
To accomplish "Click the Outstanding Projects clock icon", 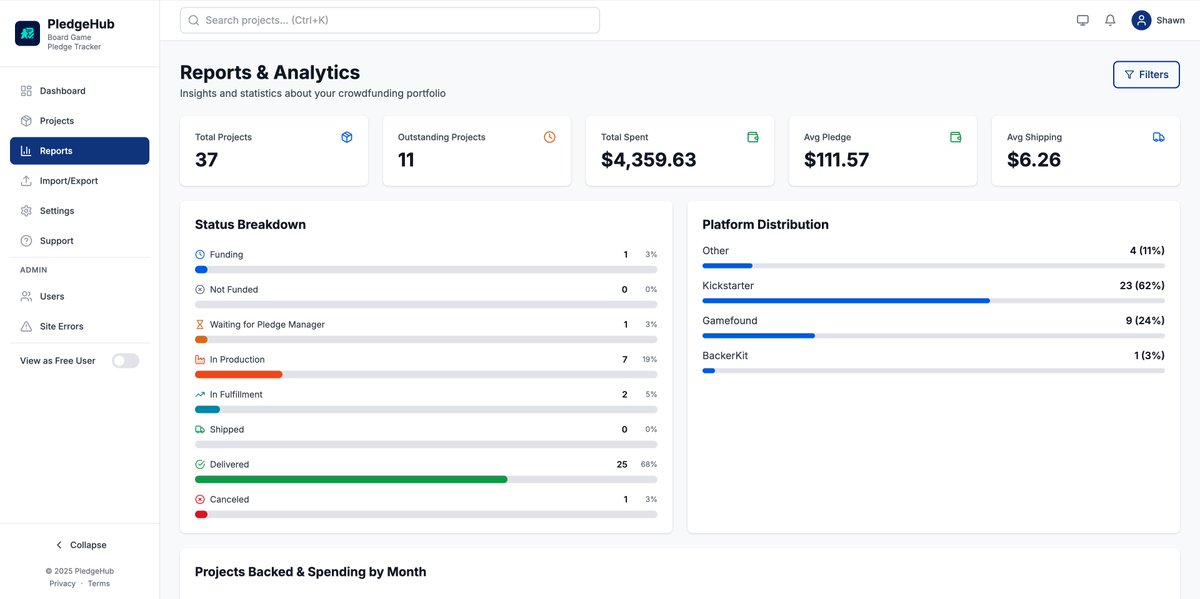I will click(x=550, y=137).
